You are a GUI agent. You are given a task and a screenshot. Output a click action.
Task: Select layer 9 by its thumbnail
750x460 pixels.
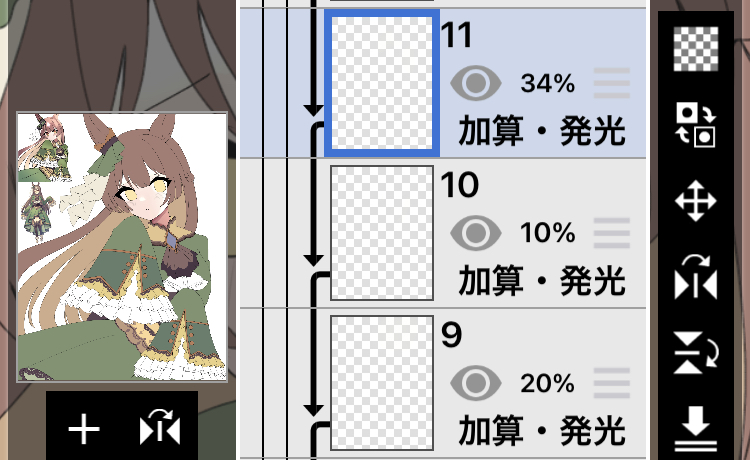382,383
